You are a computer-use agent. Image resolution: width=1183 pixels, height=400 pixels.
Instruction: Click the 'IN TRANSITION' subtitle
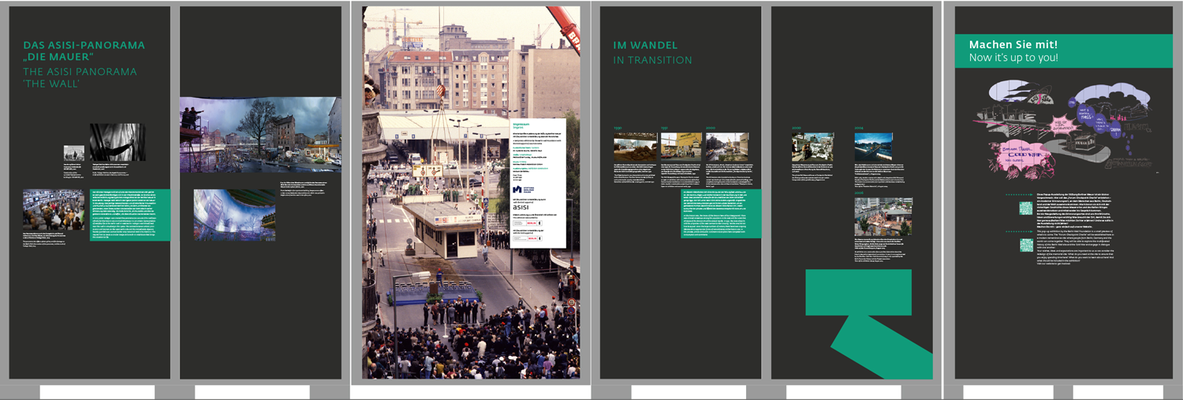pyautogui.click(x=652, y=60)
